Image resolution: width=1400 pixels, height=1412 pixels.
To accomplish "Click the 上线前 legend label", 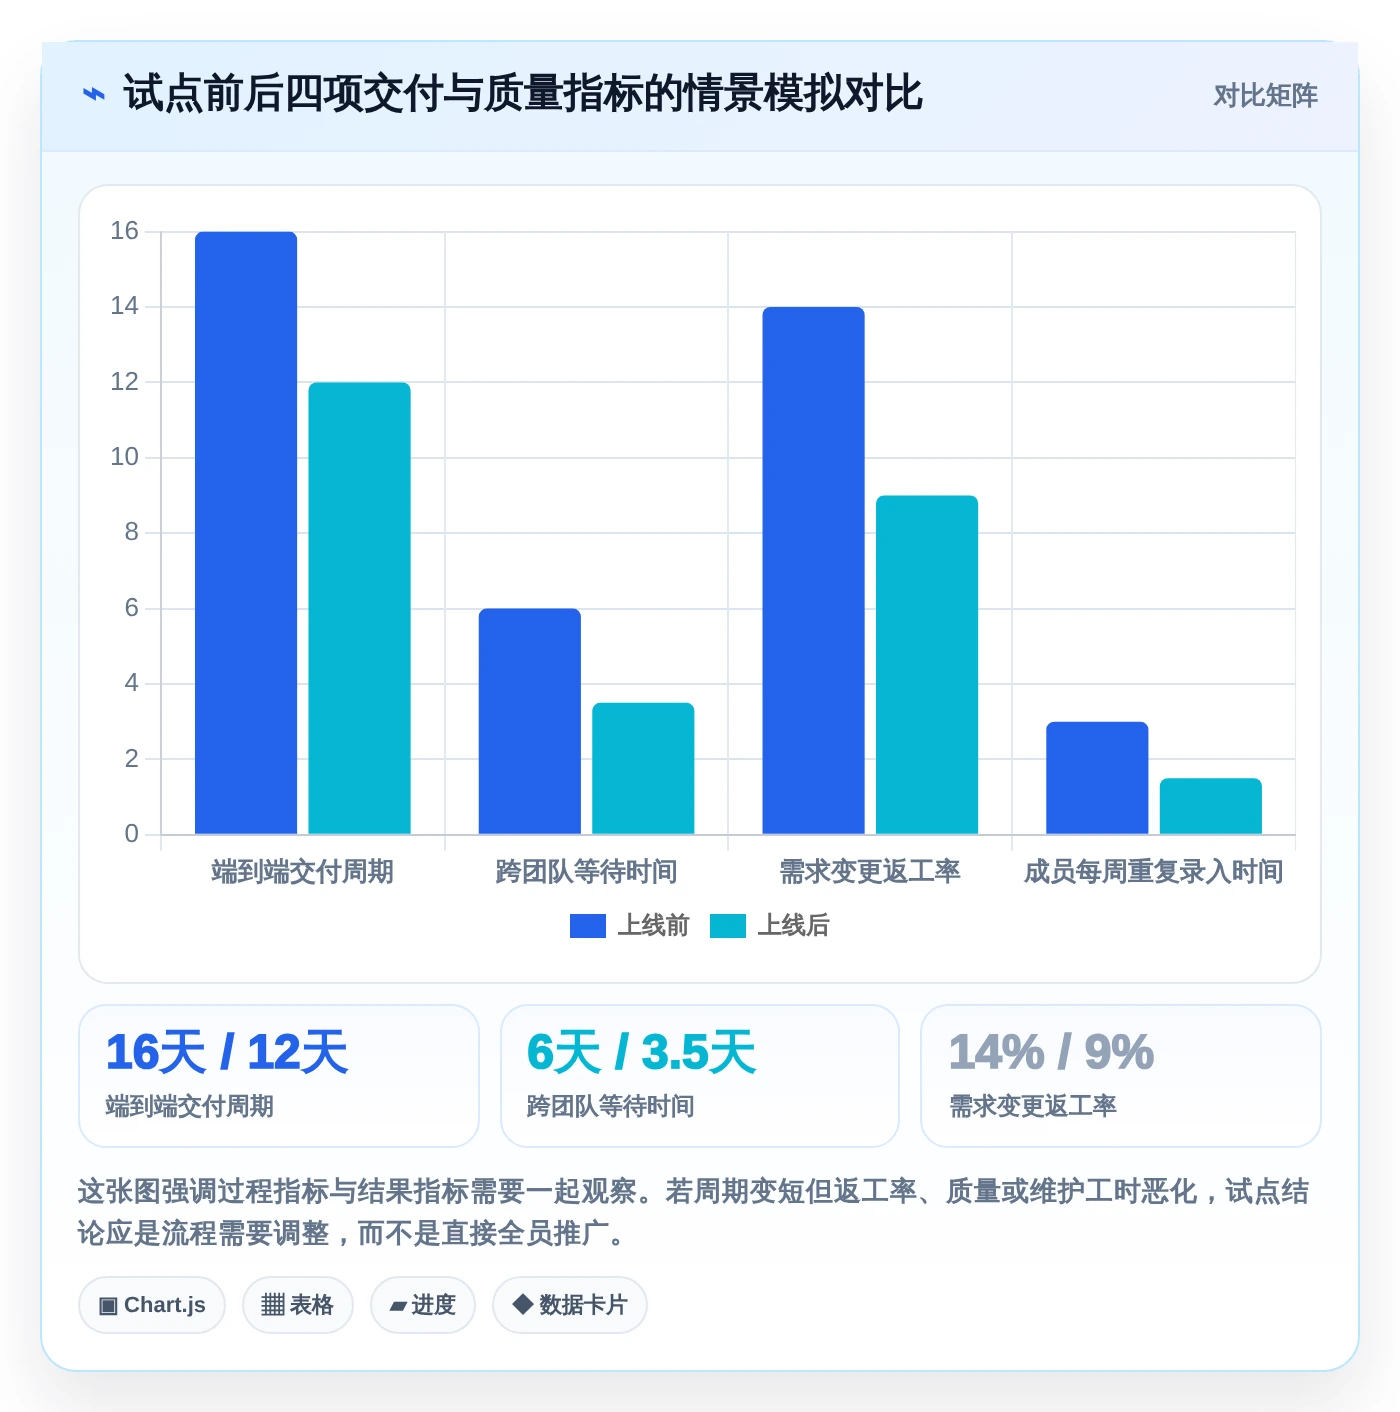I will pos(654,926).
